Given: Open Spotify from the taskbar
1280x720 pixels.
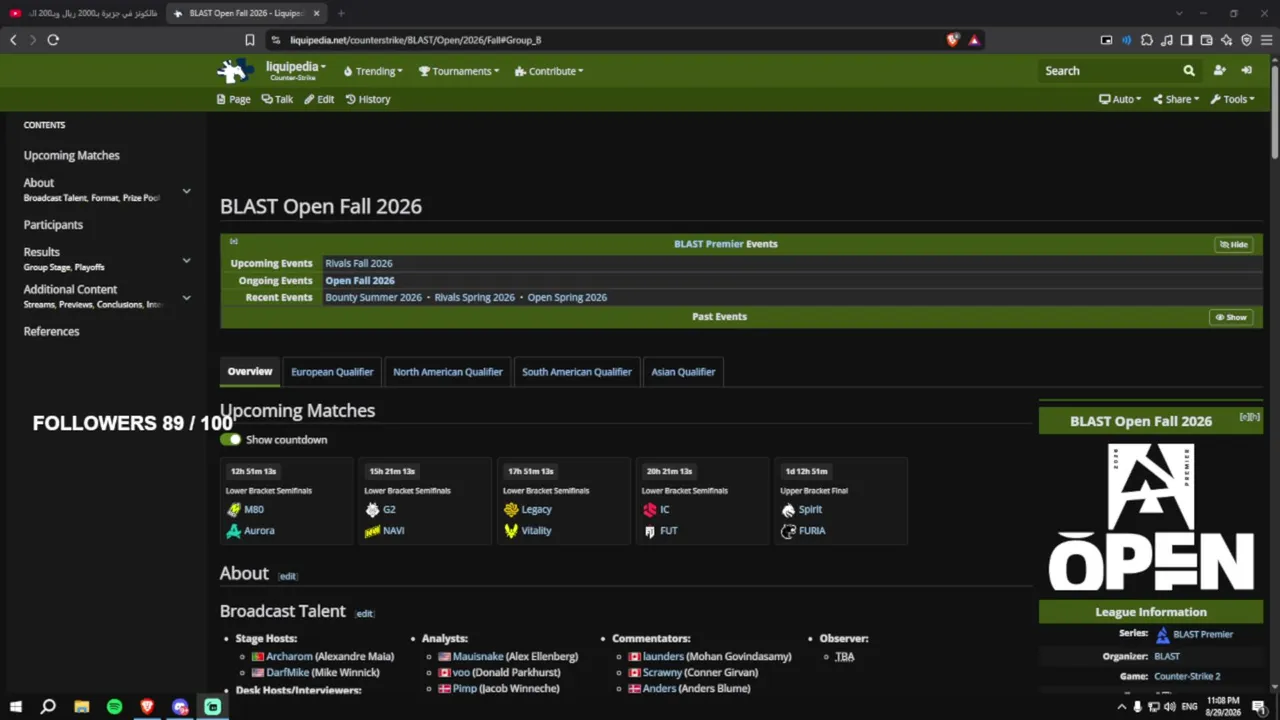Looking at the screenshot, I should click(114, 707).
